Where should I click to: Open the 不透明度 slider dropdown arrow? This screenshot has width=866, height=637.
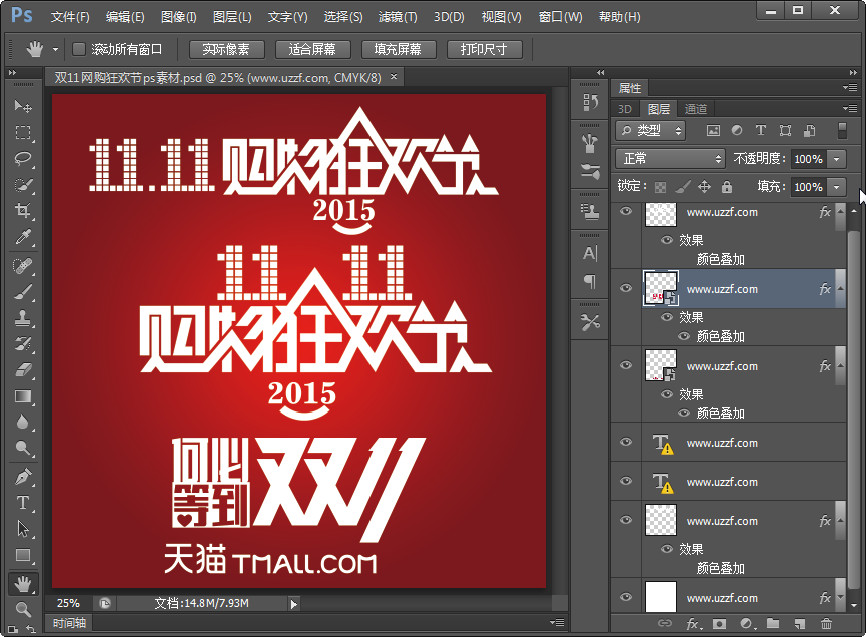point(837,159)
